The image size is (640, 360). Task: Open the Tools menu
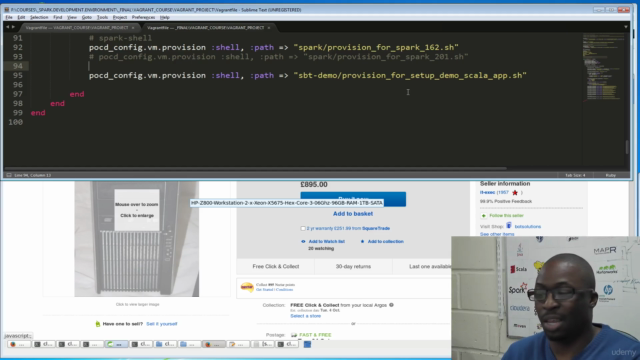(102, 18)
